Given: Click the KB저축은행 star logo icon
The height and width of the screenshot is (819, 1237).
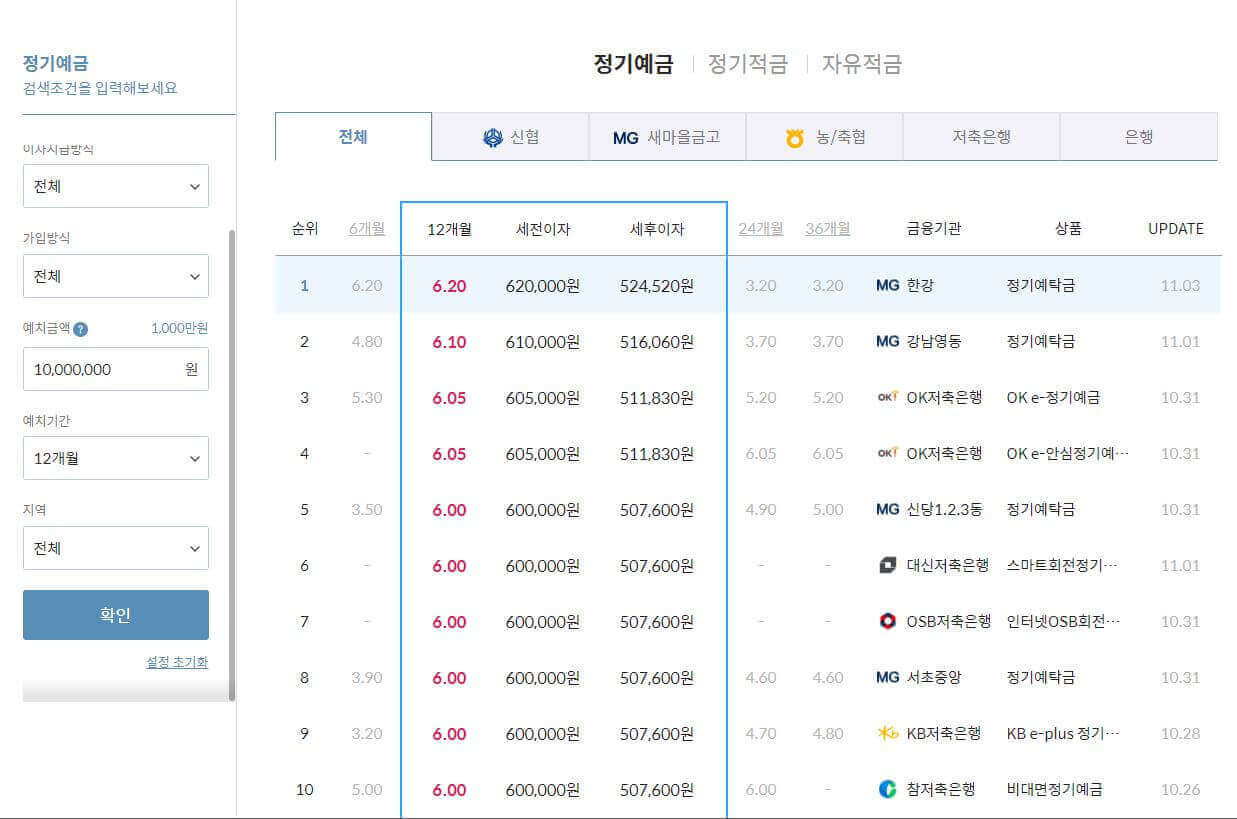Looking at the screenshot, I should click(x=886, y=733).
